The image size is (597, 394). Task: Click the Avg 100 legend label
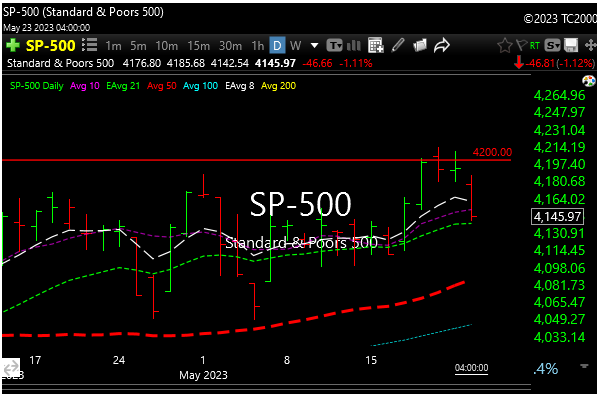[x=200, y=86]
